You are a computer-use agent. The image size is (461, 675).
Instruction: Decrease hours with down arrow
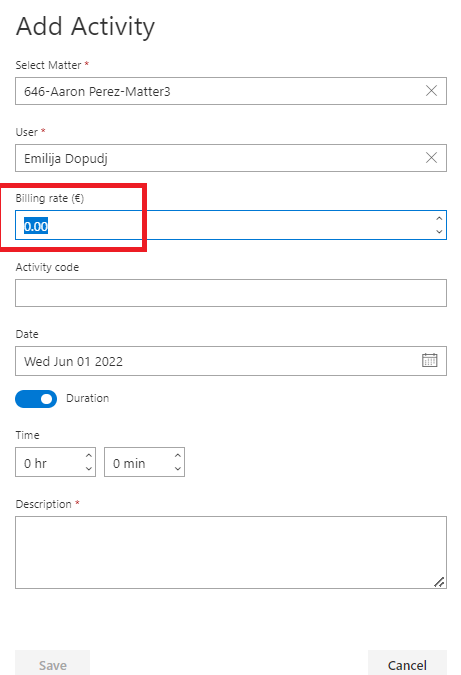(89, 468)
